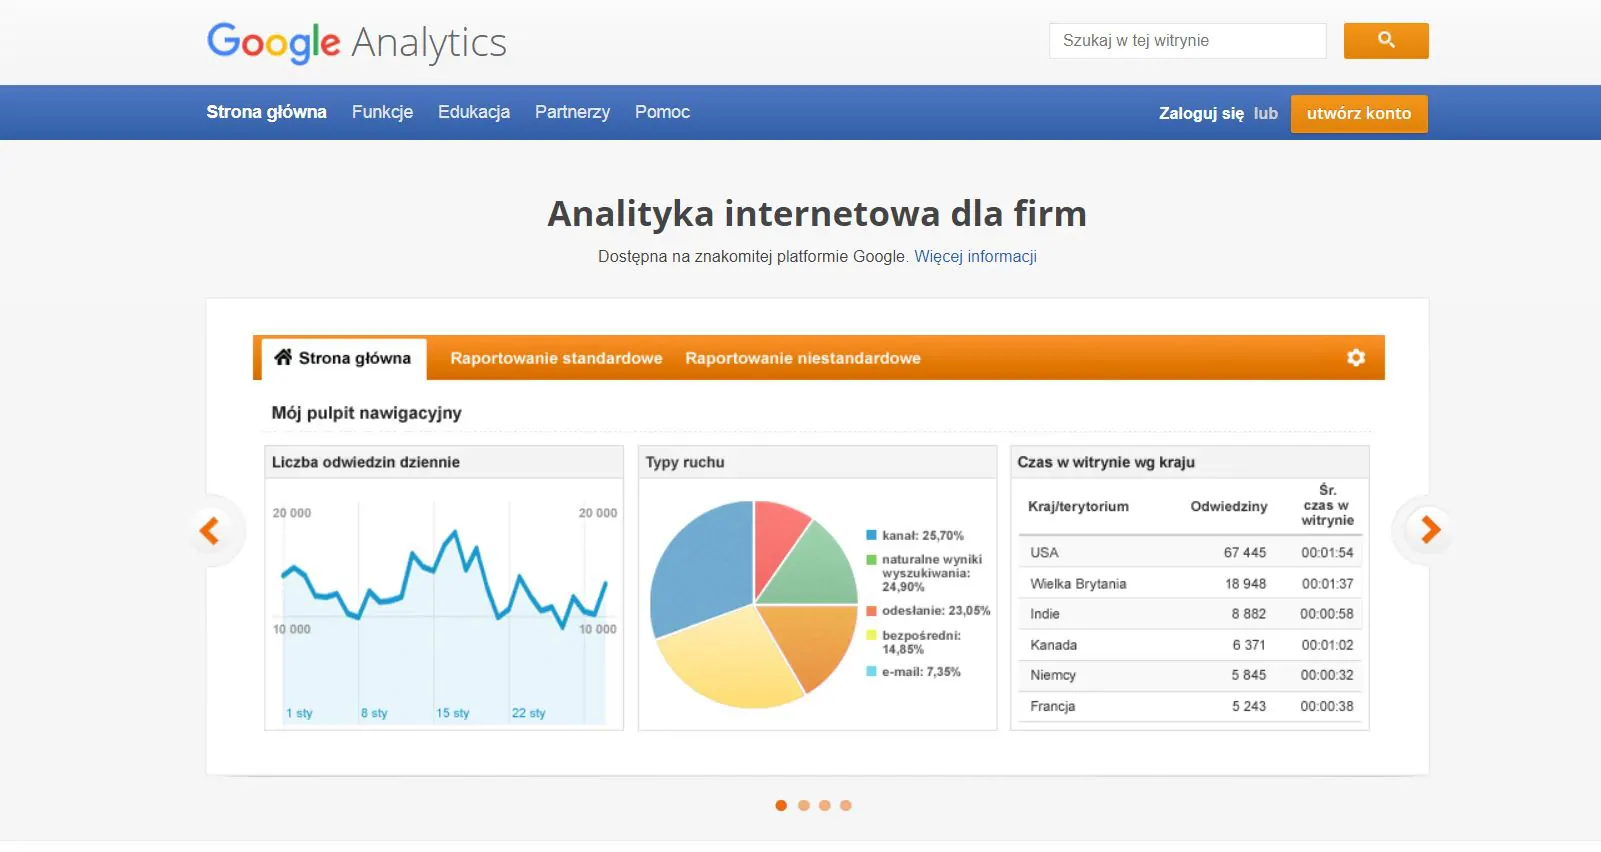Click the 'Analityka internetowa dla firm' headline
This screenshot has width=1601, height=852.
[x=817, y=214]
